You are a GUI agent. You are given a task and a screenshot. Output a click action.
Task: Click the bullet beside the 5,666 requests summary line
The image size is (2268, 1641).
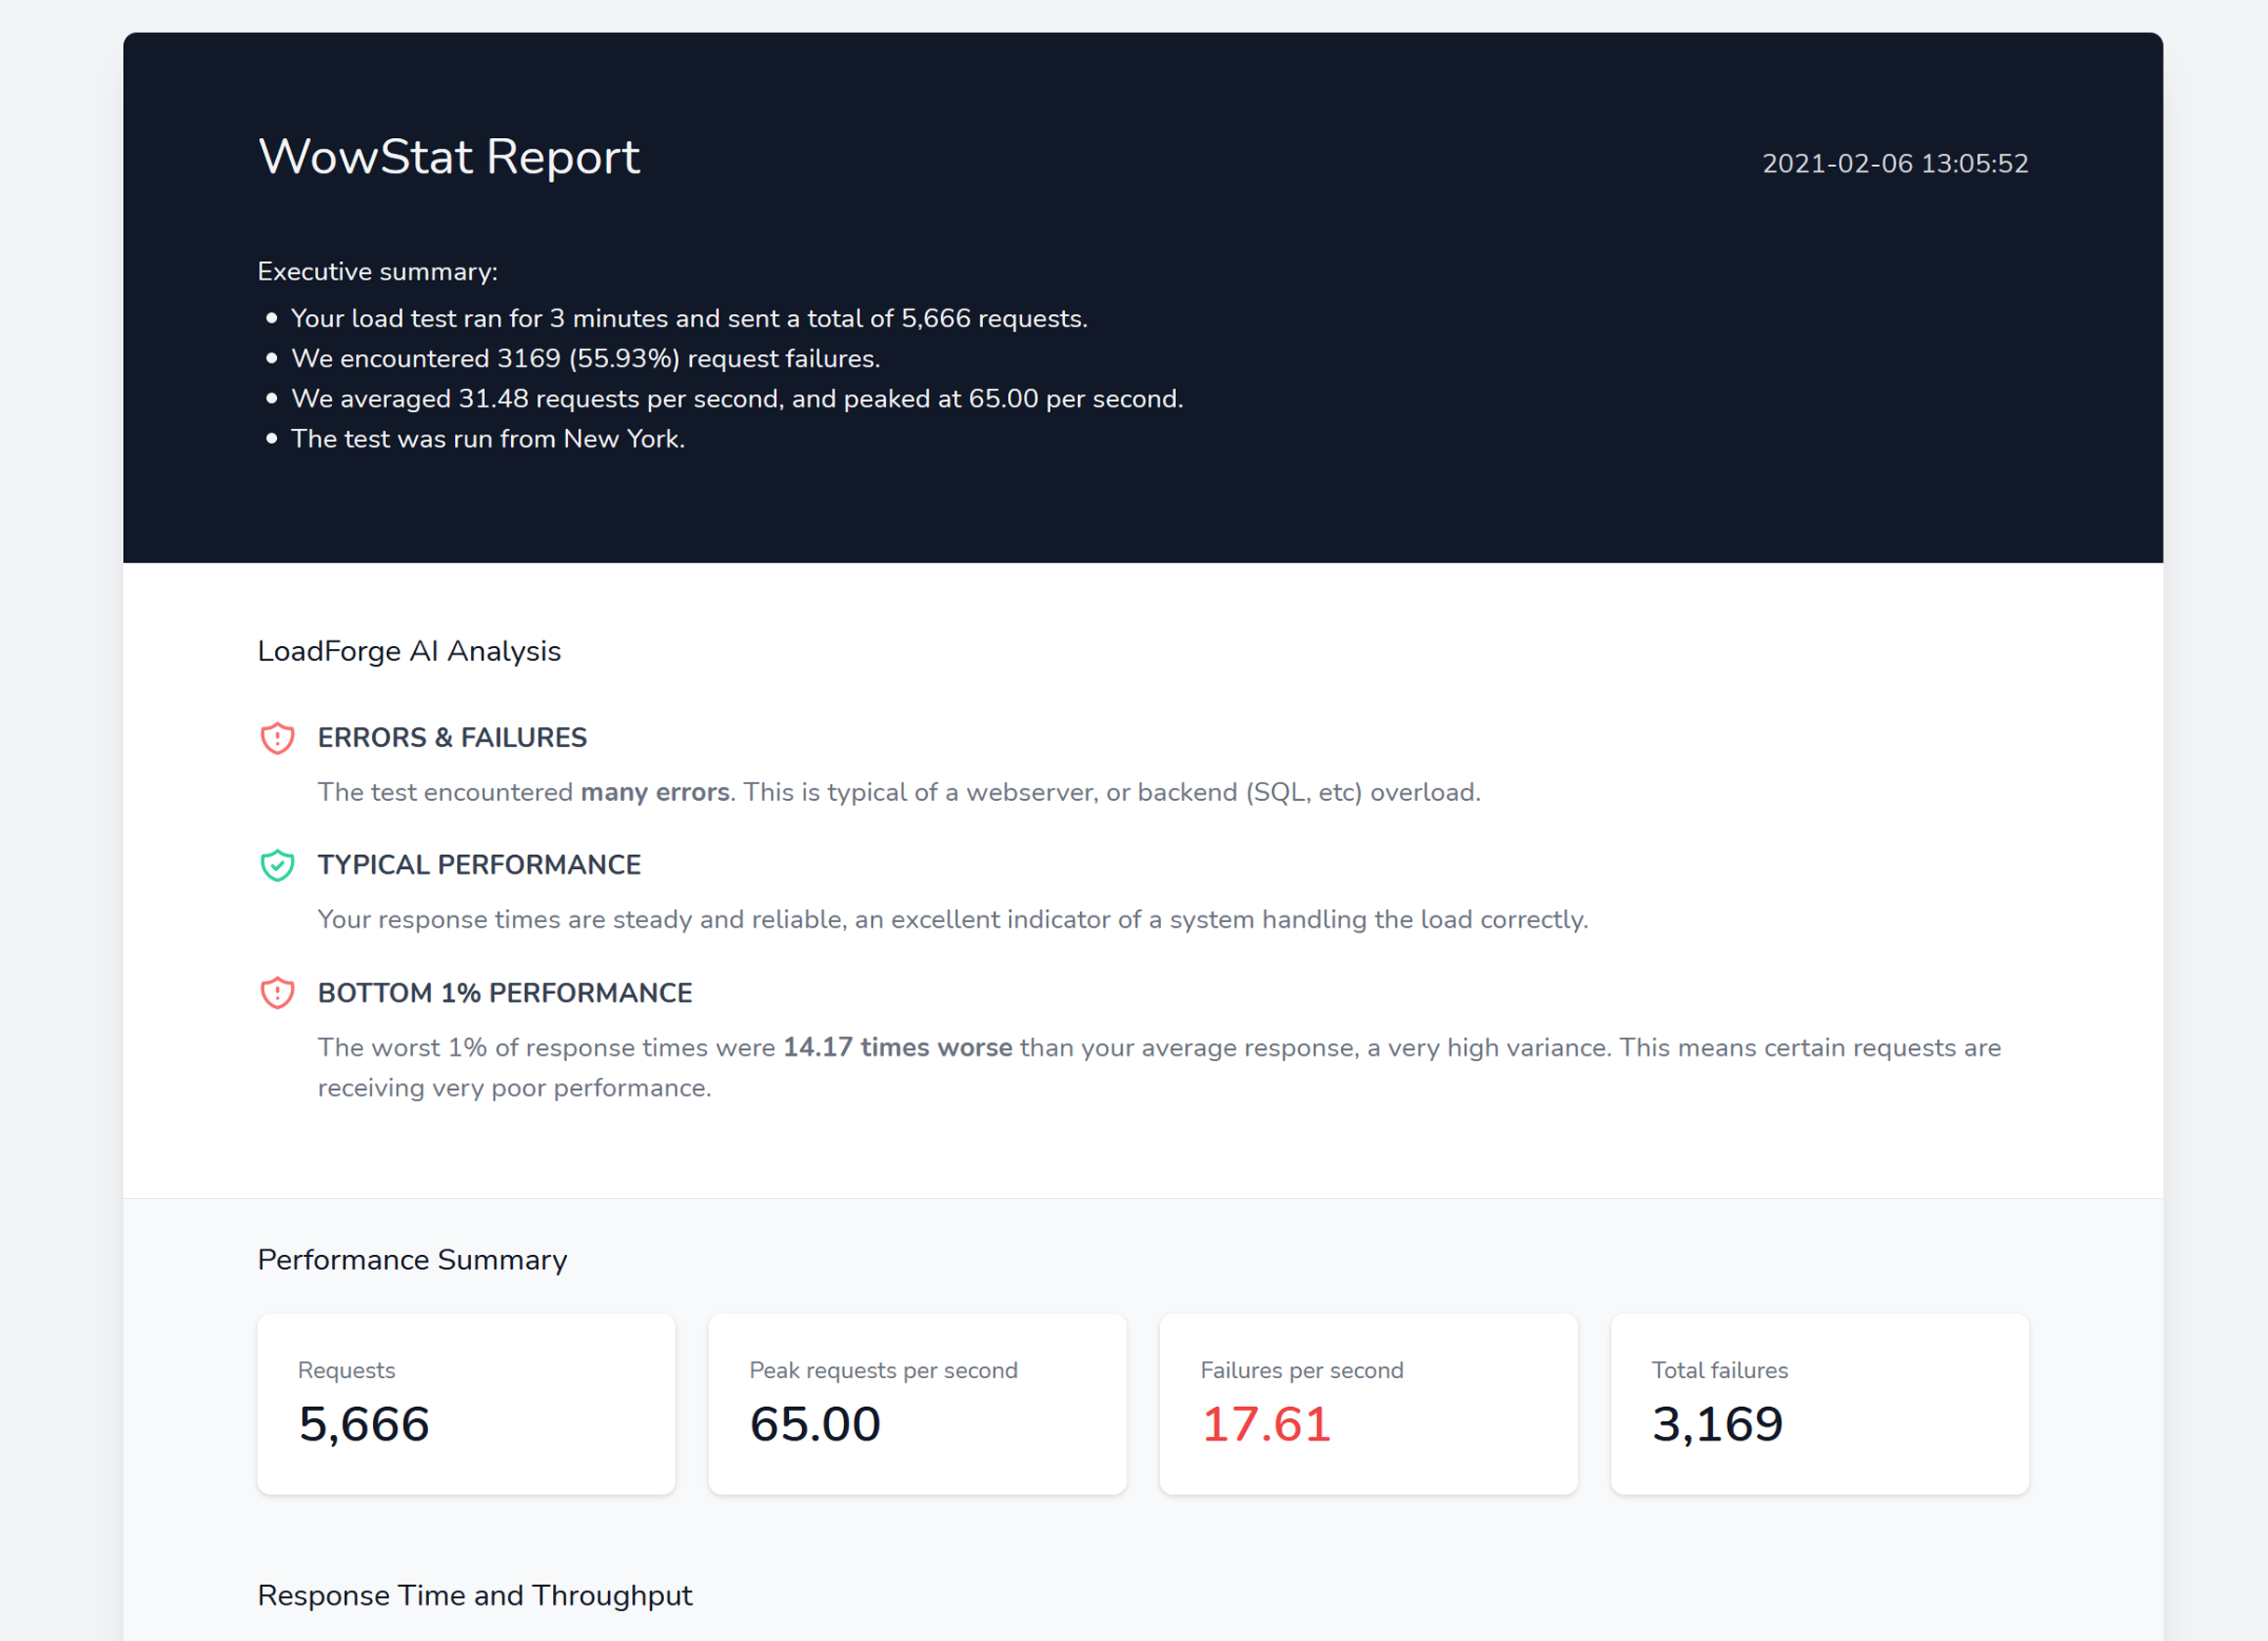pyautogui.click(x=271, y=316)
